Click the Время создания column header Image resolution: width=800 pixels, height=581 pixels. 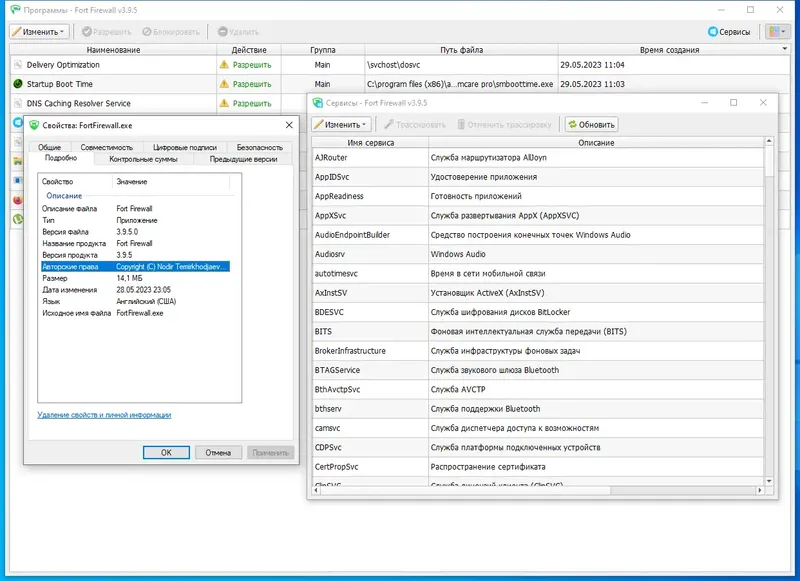(x=669, y=50)
